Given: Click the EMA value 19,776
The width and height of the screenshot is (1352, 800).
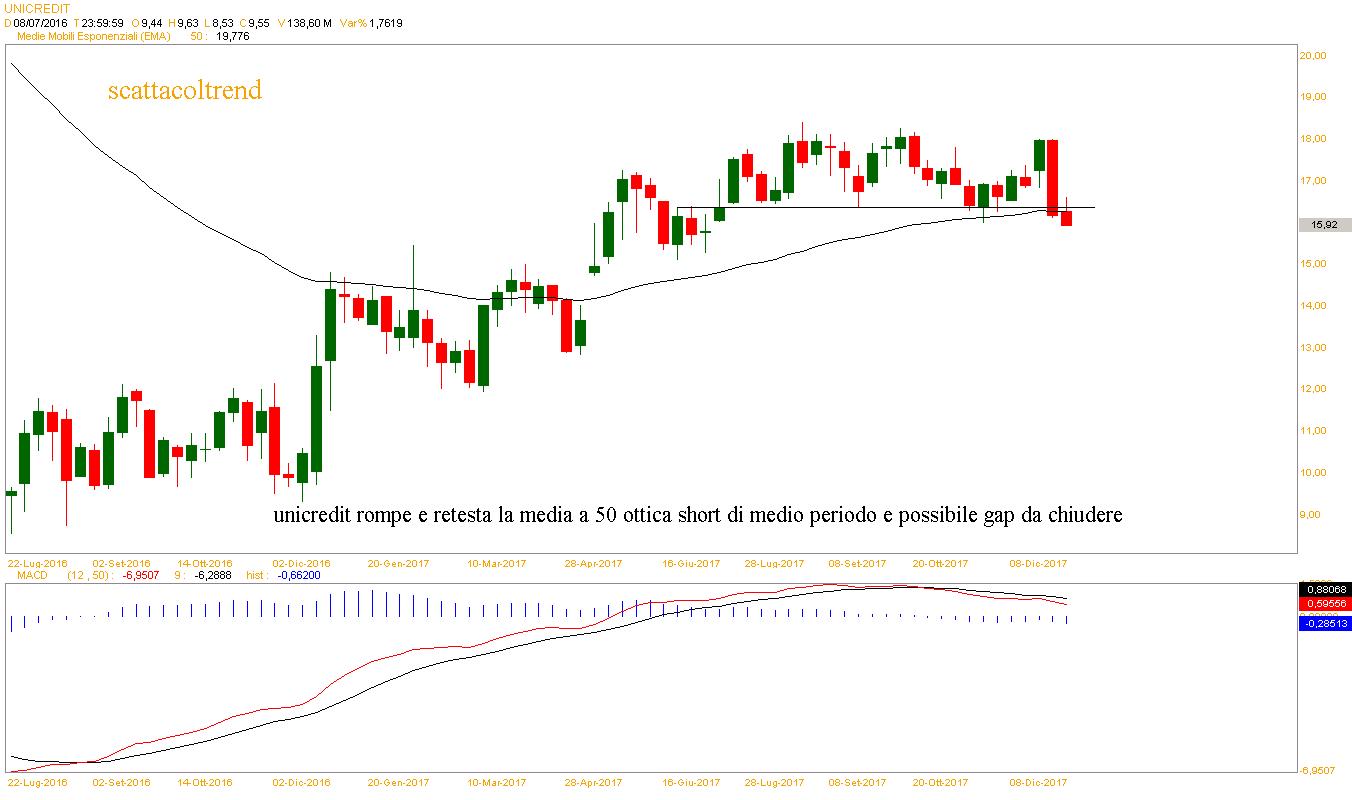Looking at the screenshot, I should coord(233,36).
